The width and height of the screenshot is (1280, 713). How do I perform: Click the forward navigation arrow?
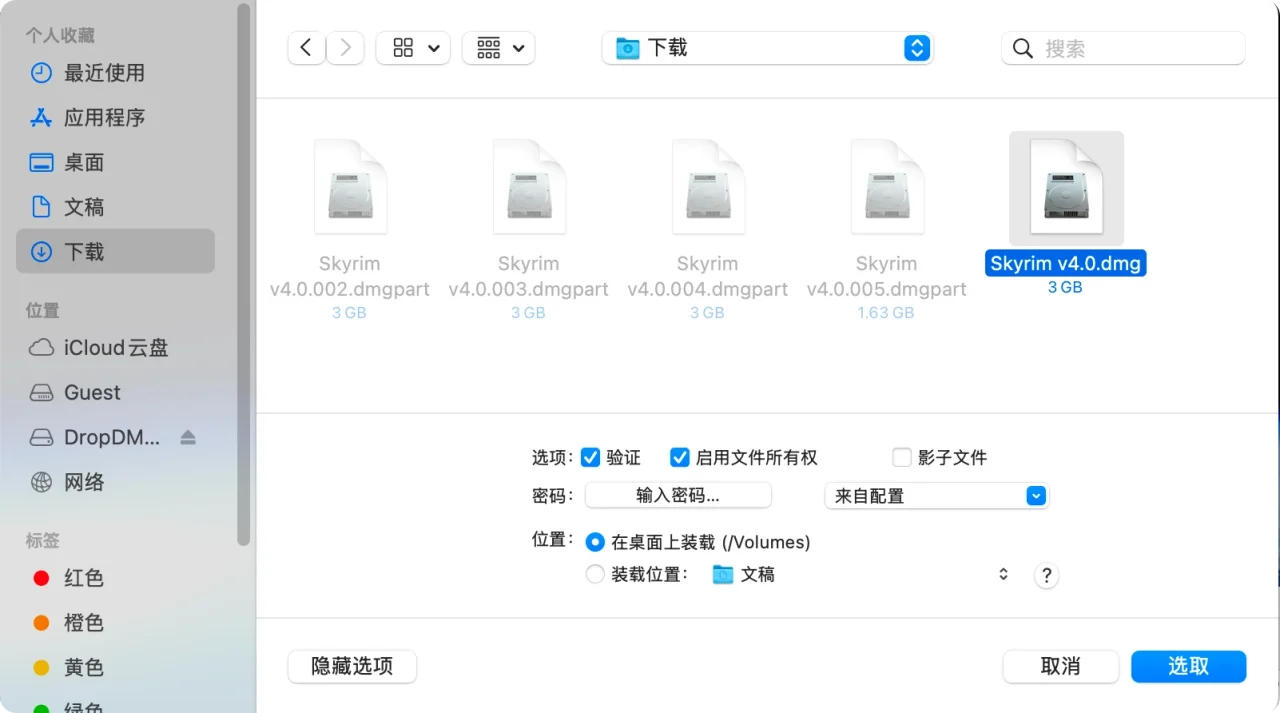coord(346,48)
